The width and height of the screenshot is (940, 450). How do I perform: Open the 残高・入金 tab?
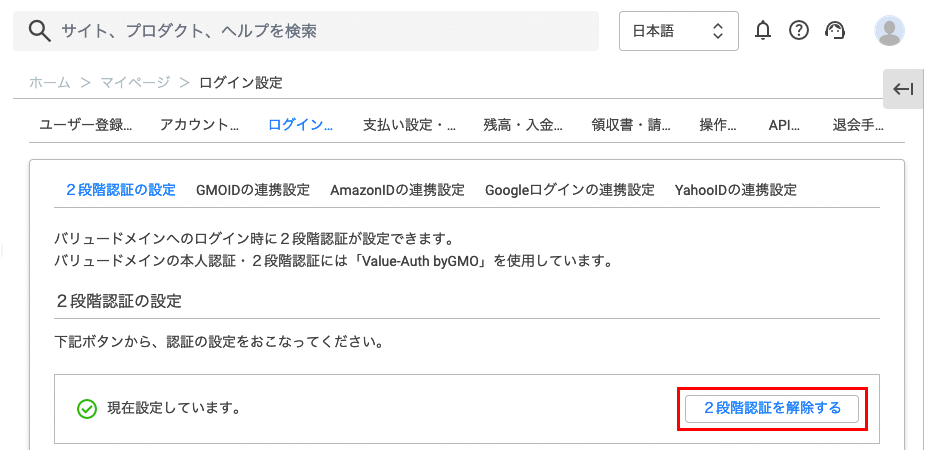point(523,125)
